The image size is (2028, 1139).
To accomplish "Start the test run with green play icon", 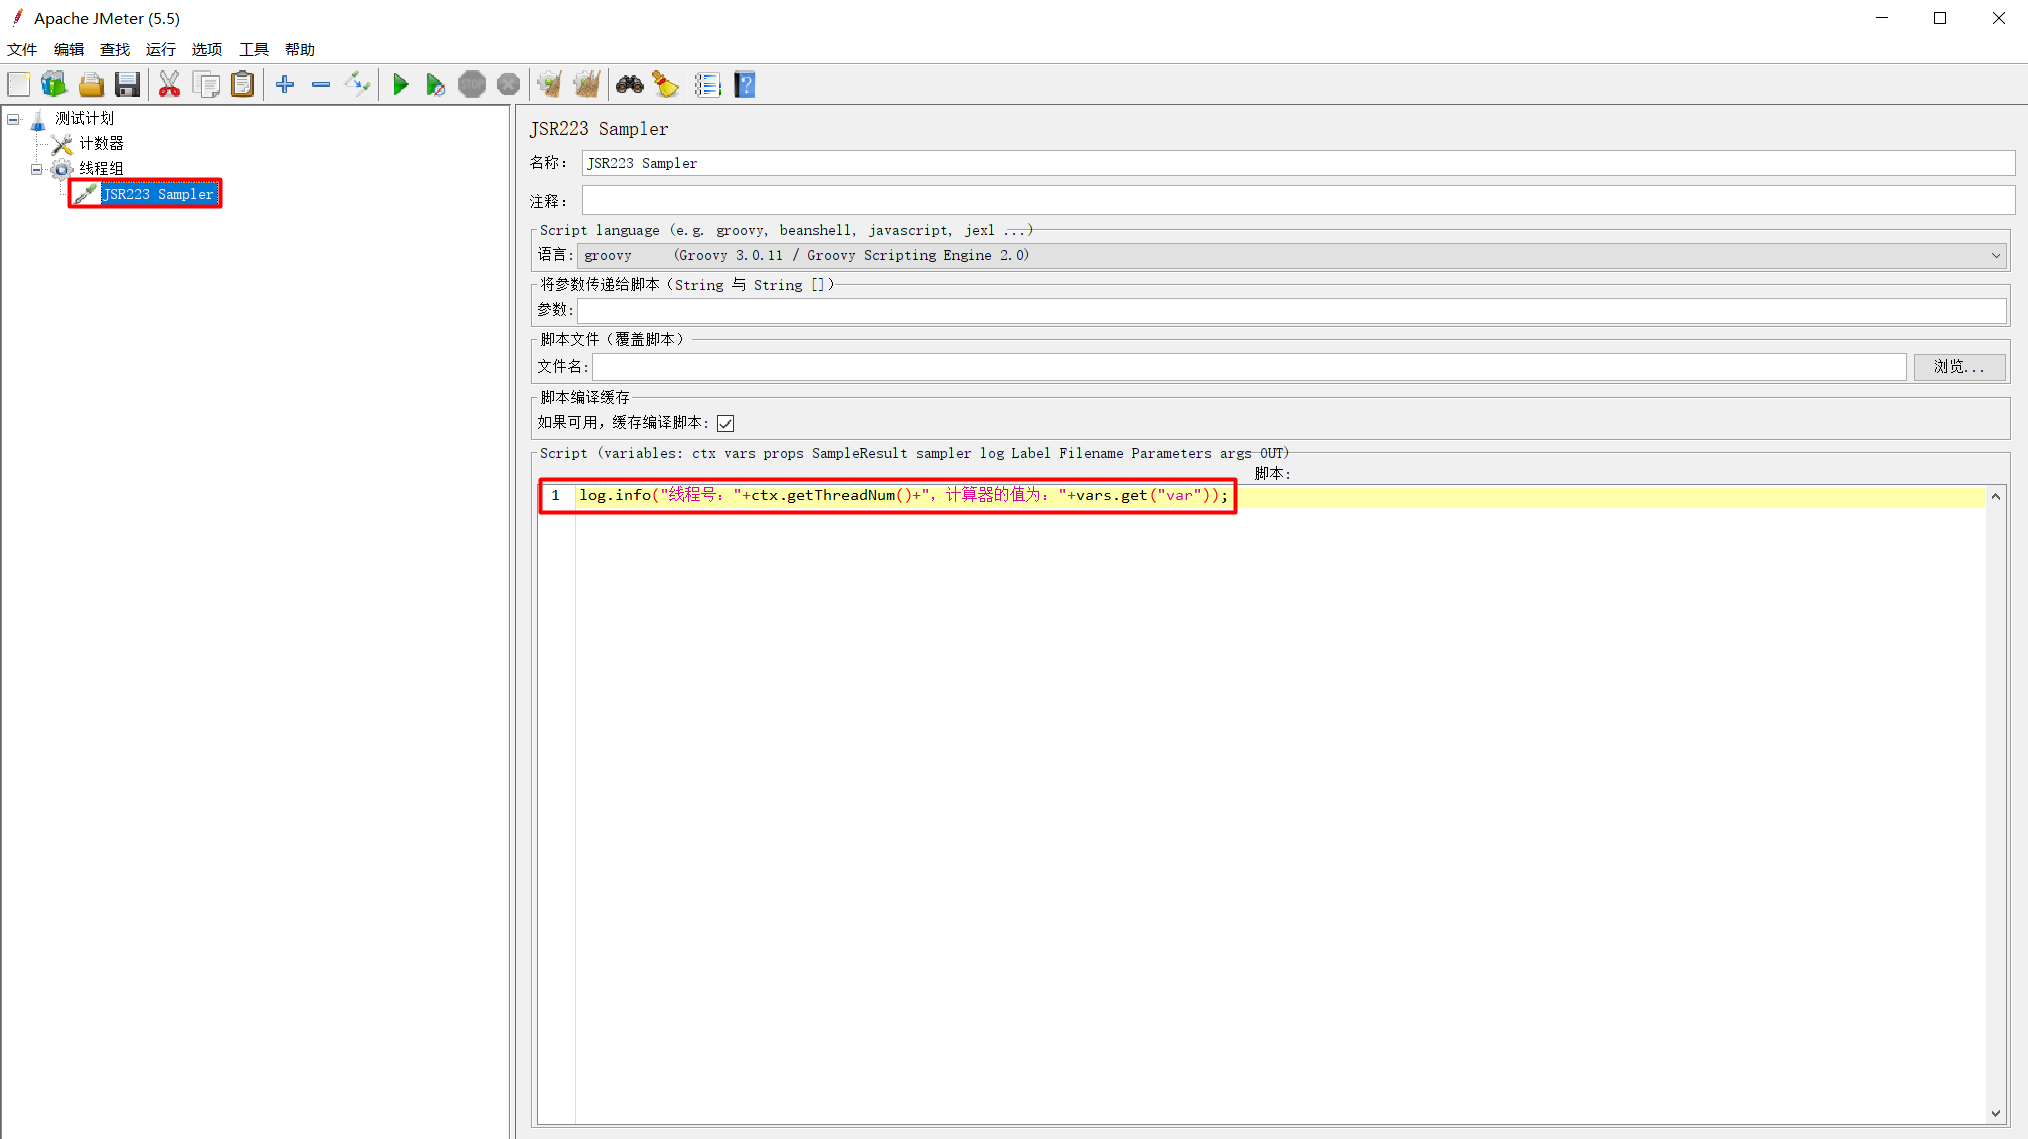I will click(401, 84).
